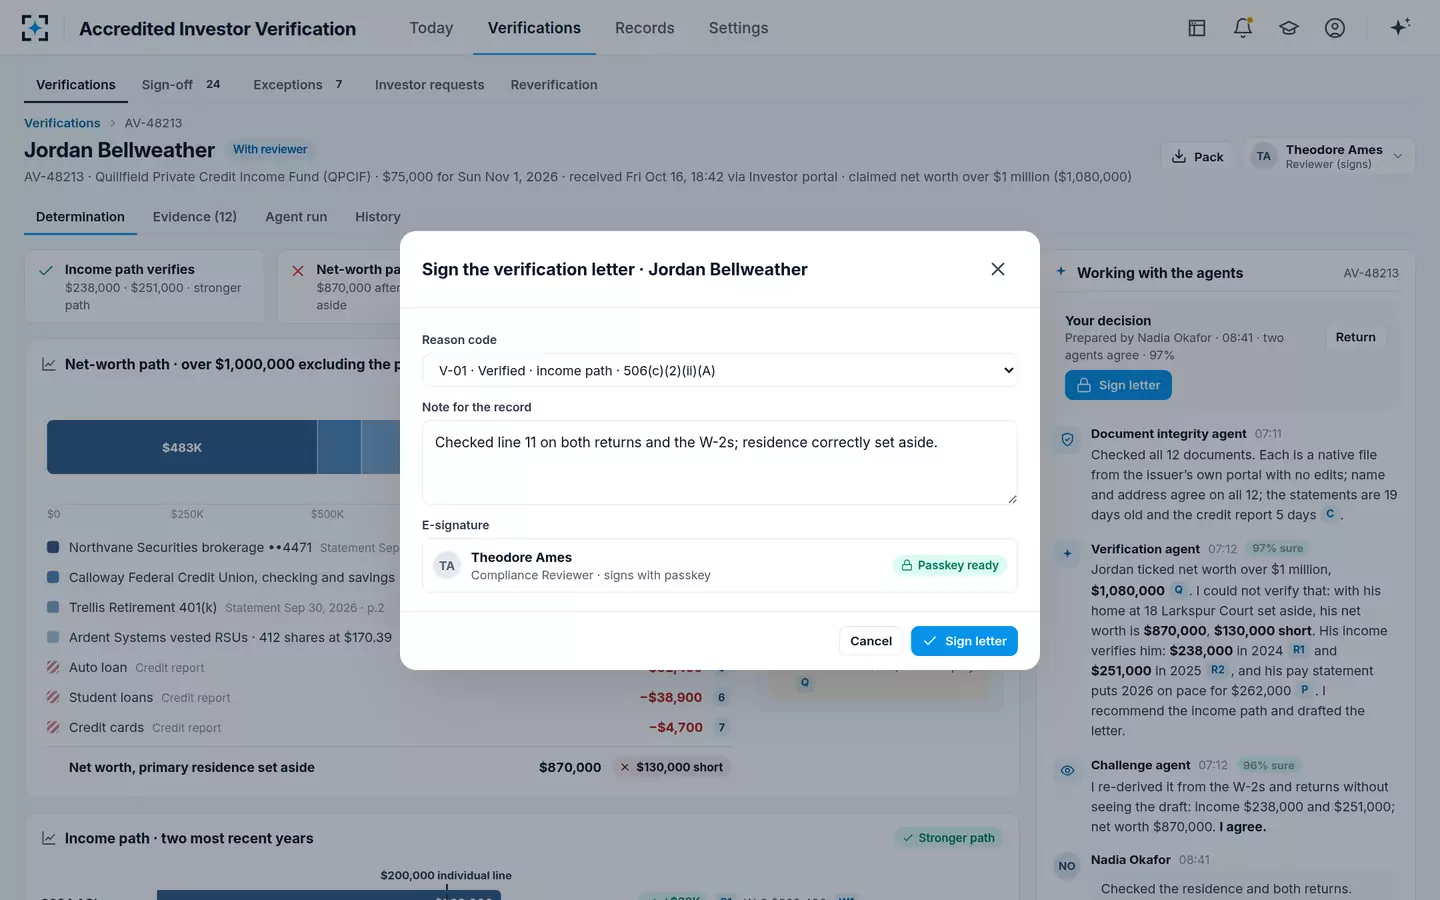1440x900 pixels.
Task: Open the Records tab
Action: [x=644, y=28]
